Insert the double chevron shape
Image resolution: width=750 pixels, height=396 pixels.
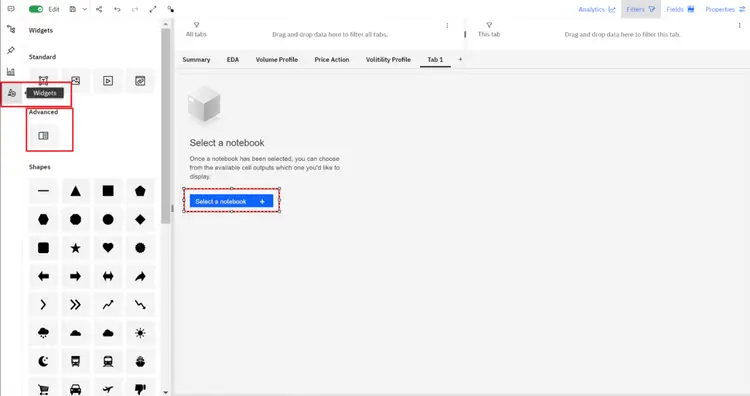pyautogui.click(x=76, y=305)
